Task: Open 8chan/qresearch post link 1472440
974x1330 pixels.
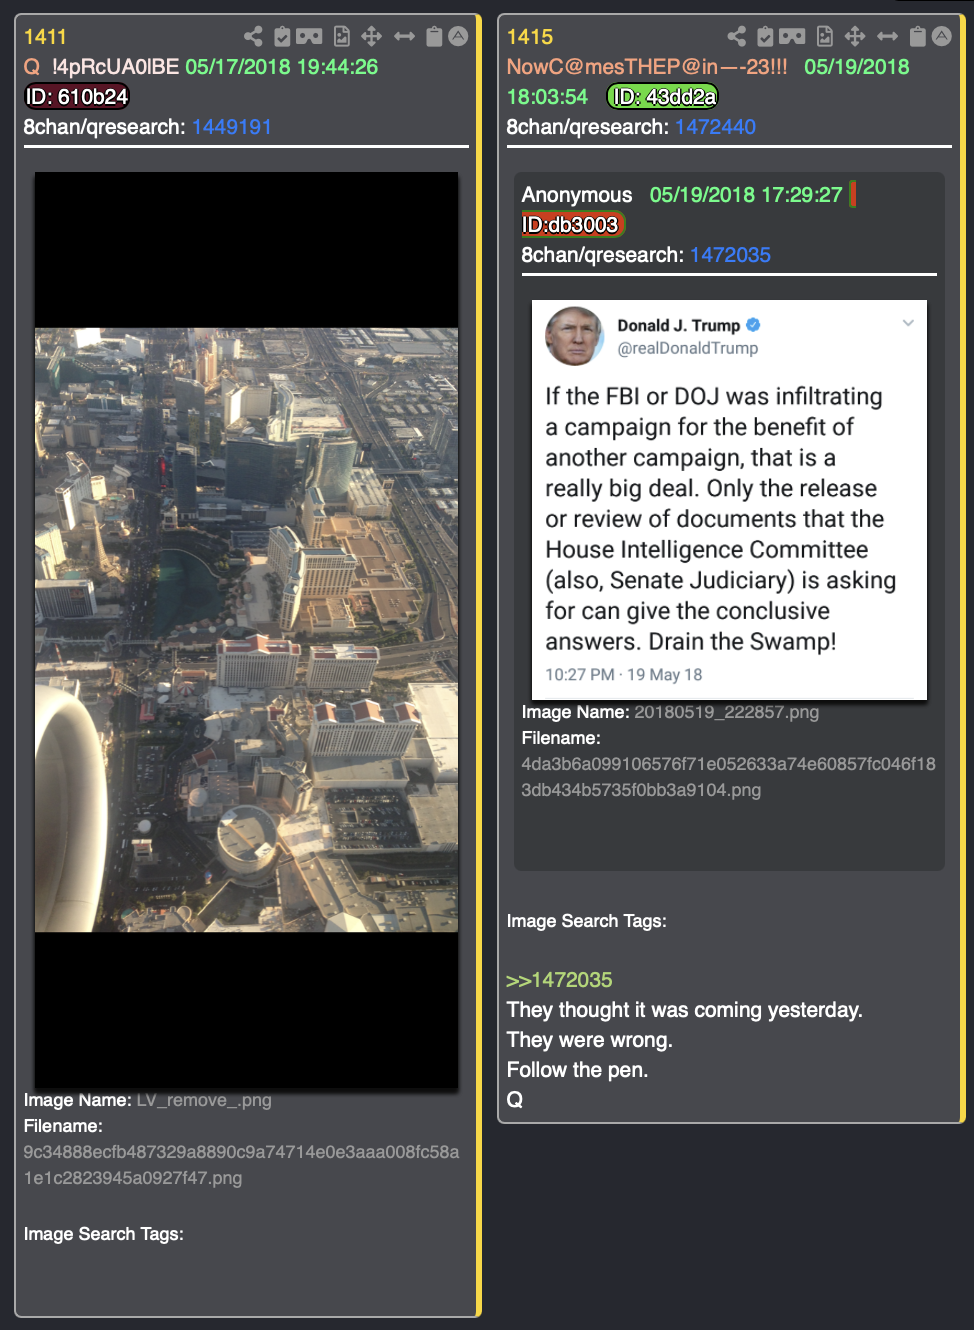Action: (x=715, y=127)
